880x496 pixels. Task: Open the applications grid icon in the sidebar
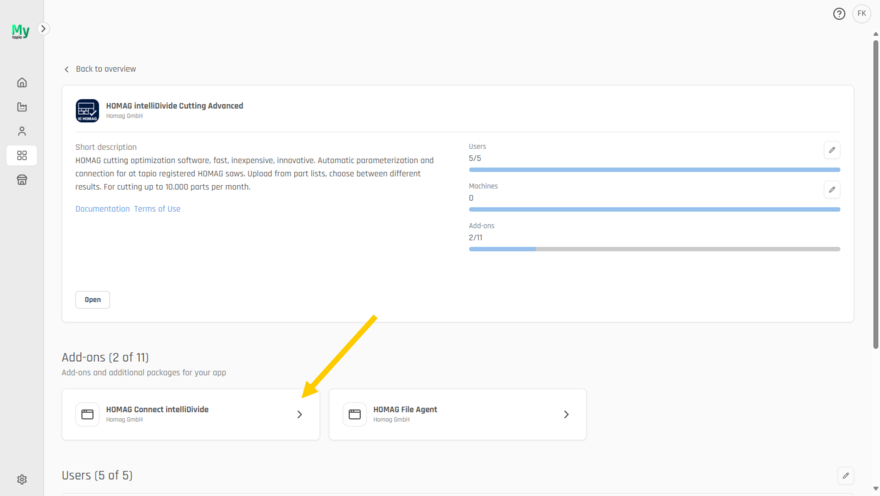(x=22, y=155)
